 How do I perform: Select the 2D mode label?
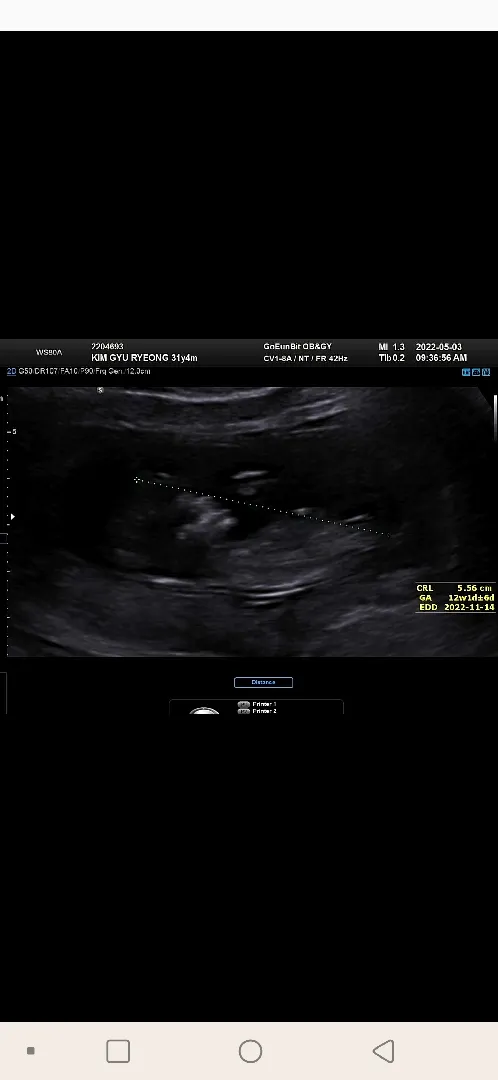tap(11, 371)
